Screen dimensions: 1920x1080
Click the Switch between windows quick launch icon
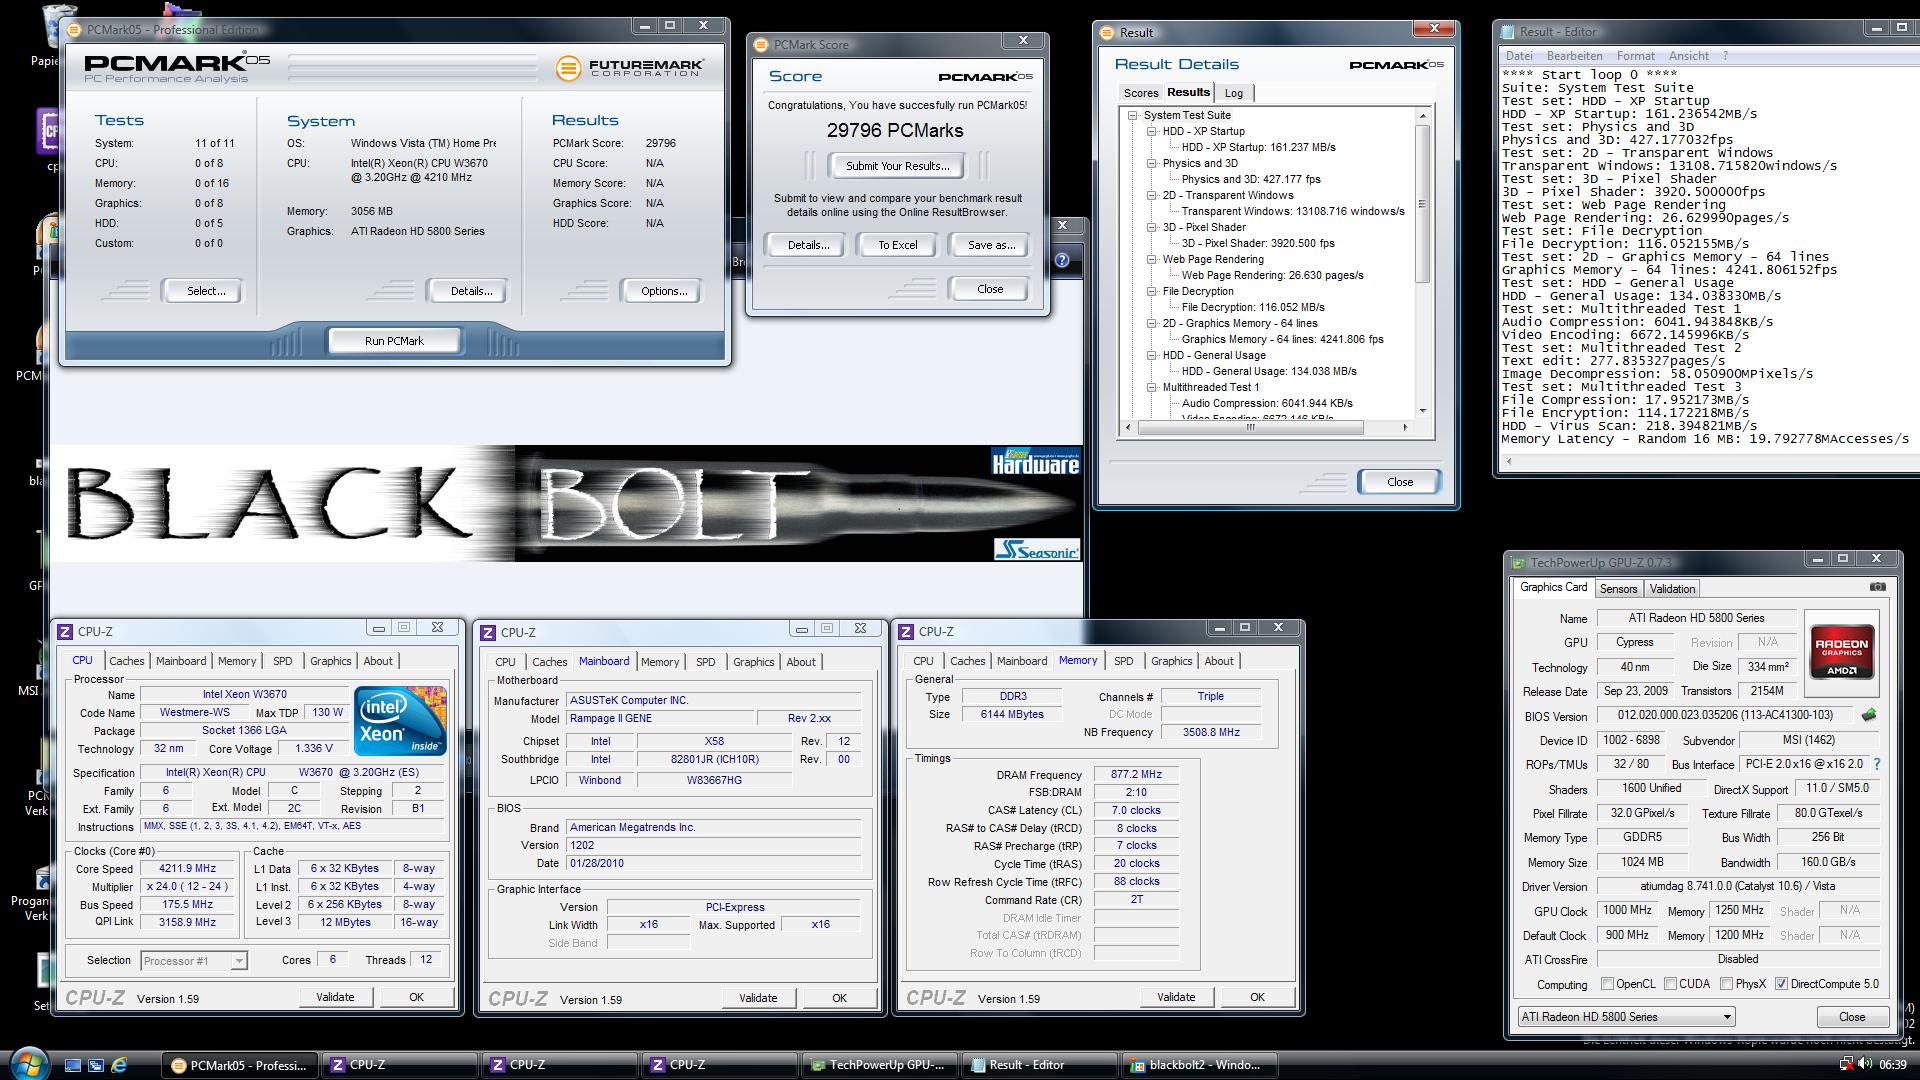96,1065
